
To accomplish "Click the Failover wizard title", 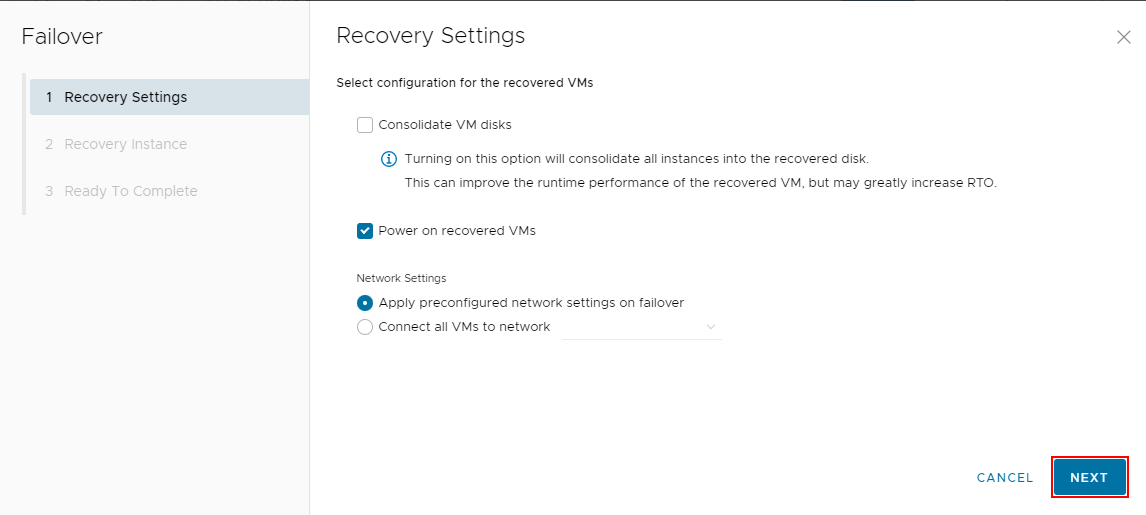I will 62,37.
